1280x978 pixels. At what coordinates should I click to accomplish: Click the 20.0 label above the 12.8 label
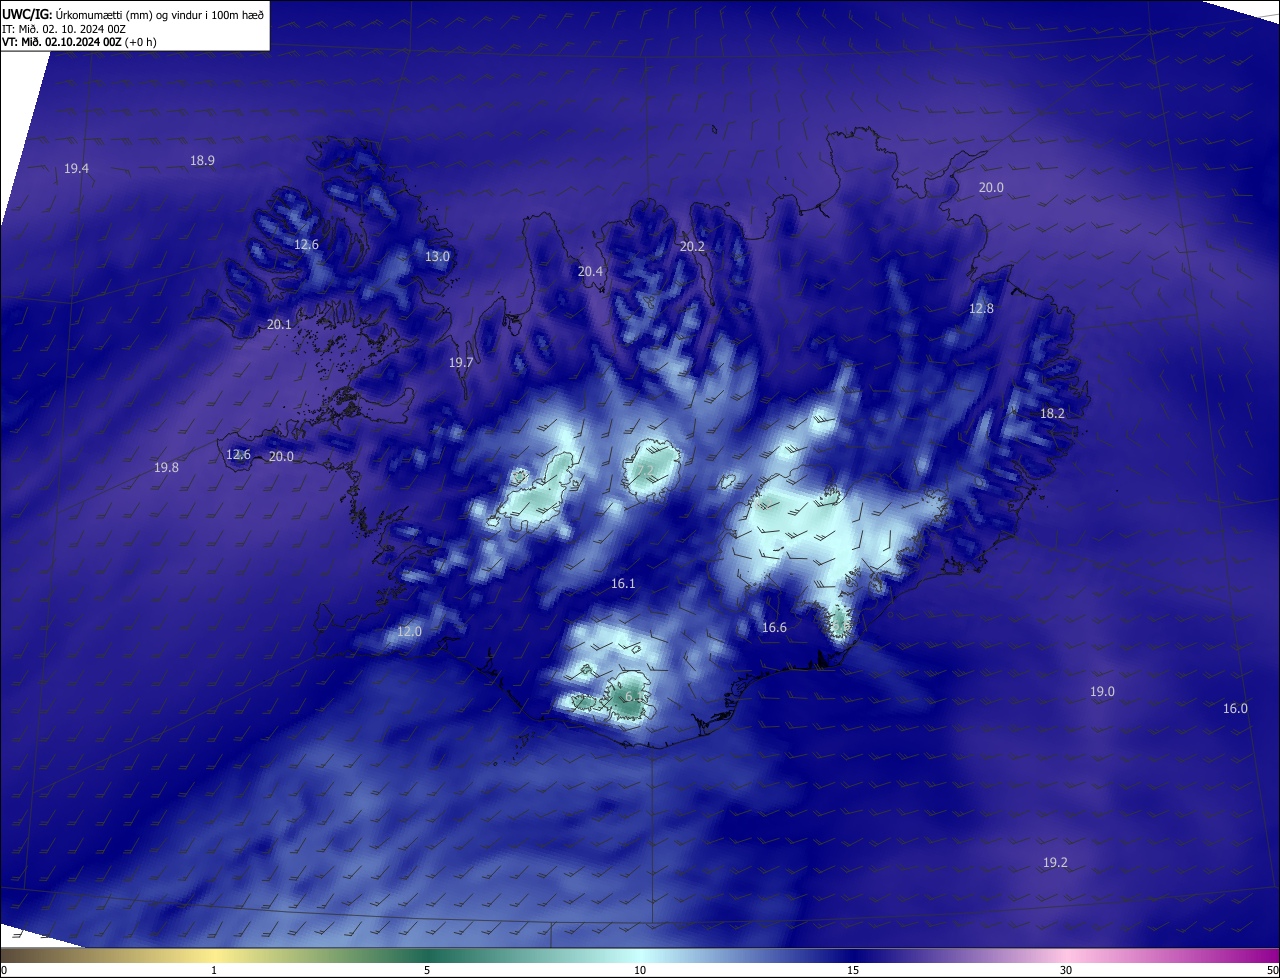click(x=990, y=188)
